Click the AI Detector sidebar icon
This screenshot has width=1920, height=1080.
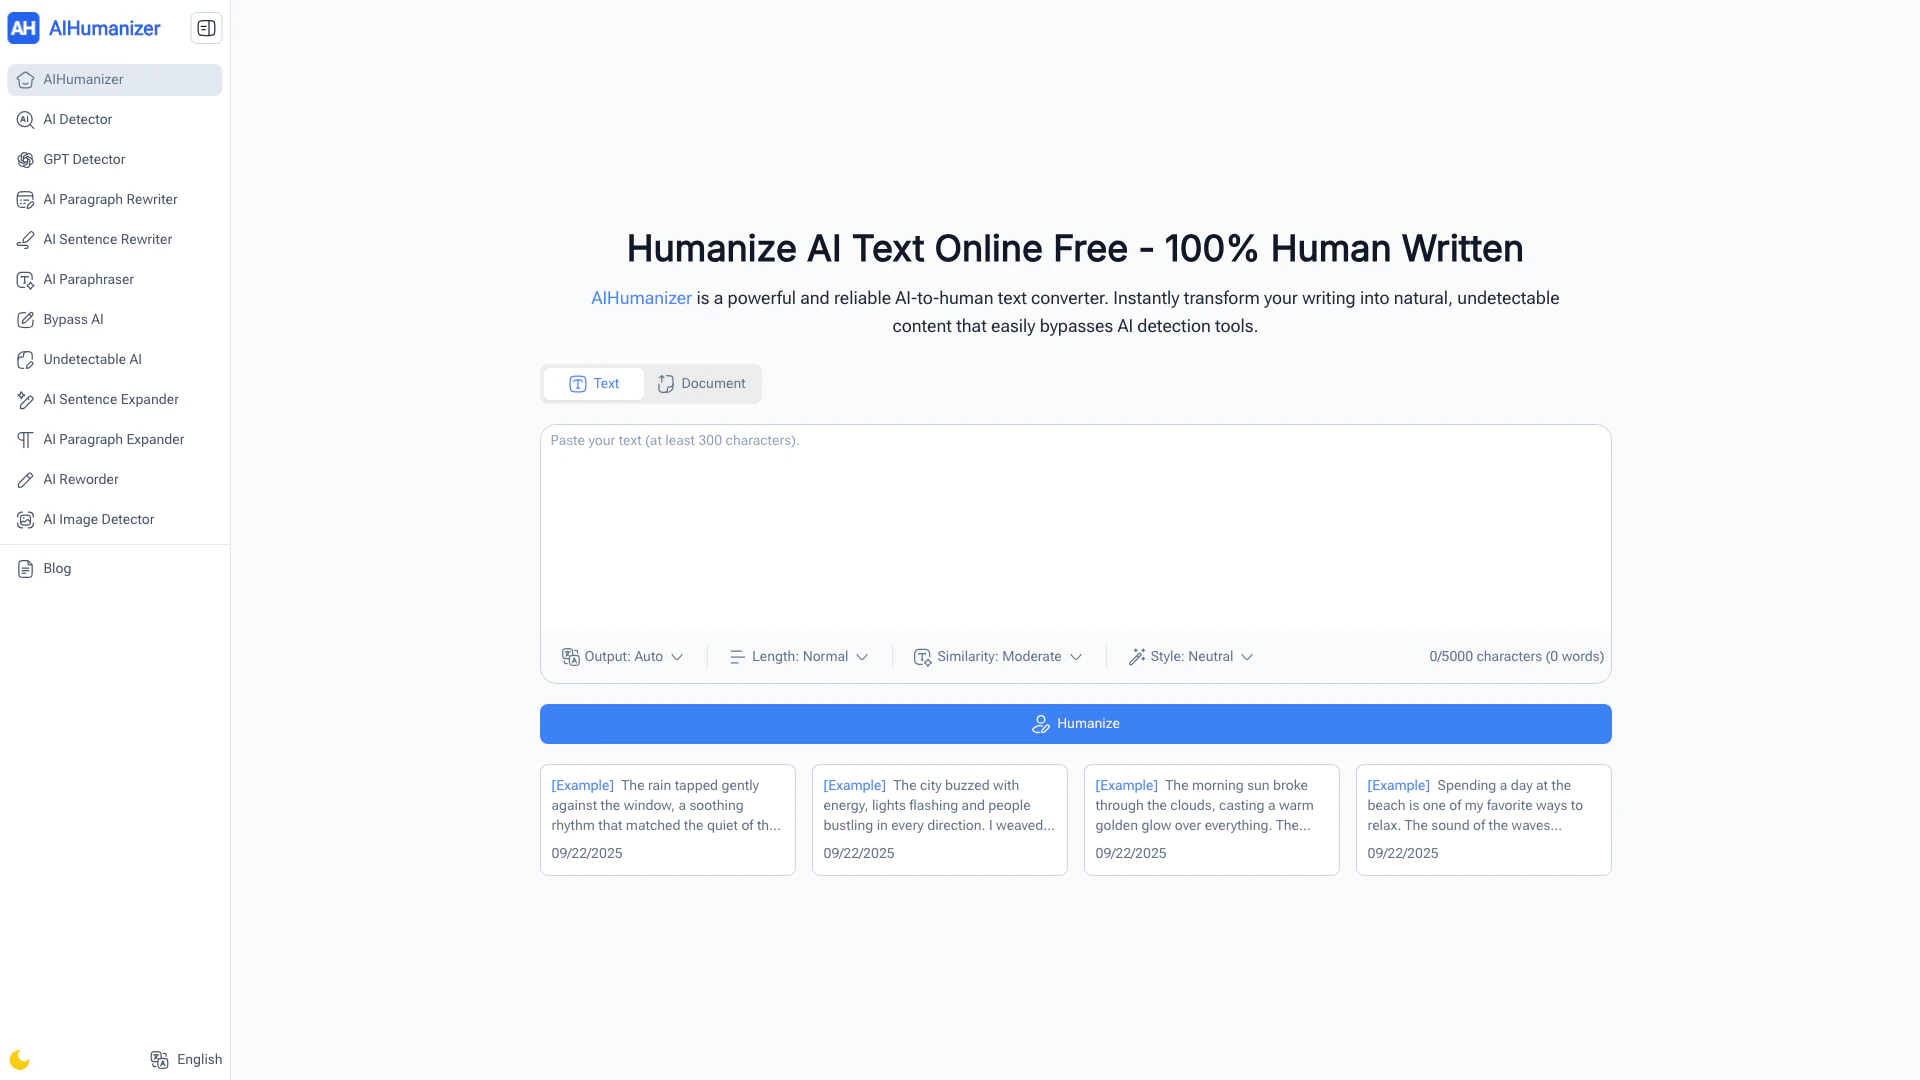click(25, 120)
